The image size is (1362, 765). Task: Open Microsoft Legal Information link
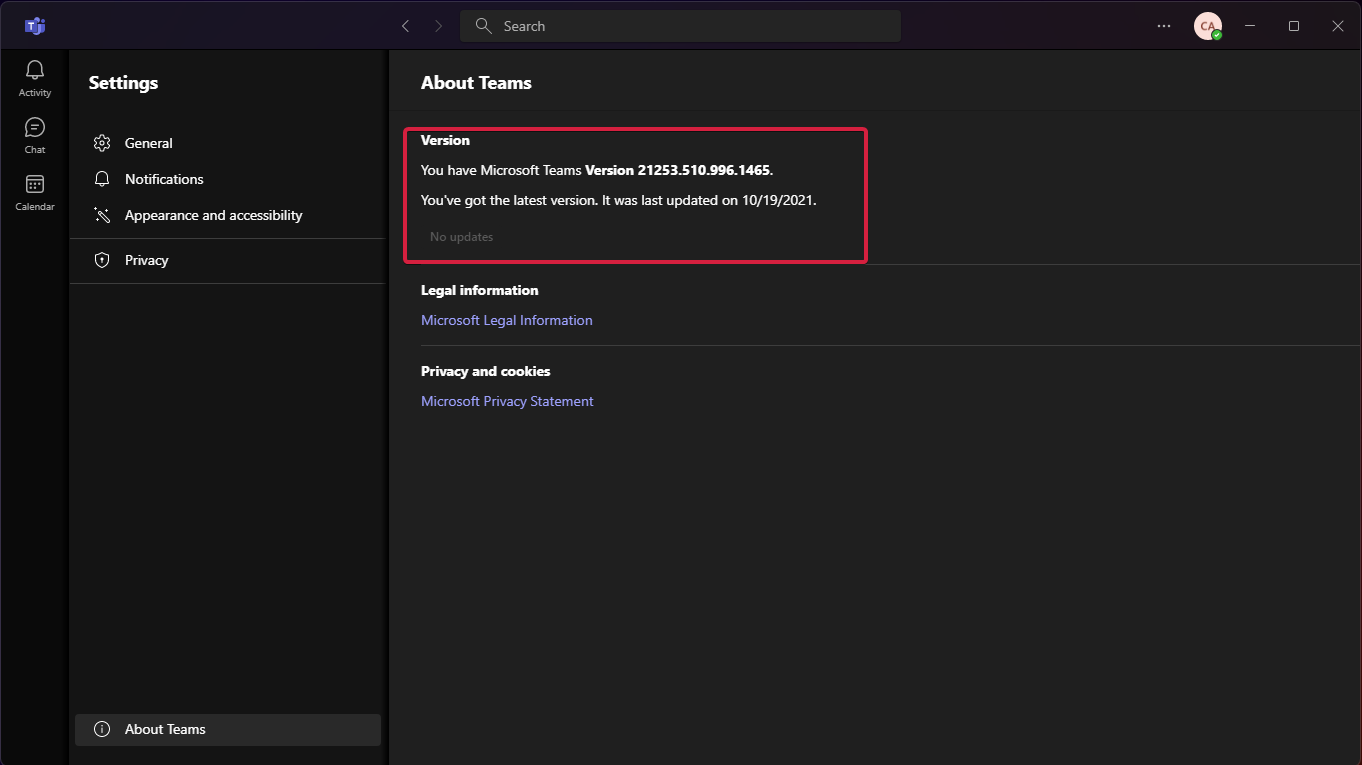pos(507,320)
